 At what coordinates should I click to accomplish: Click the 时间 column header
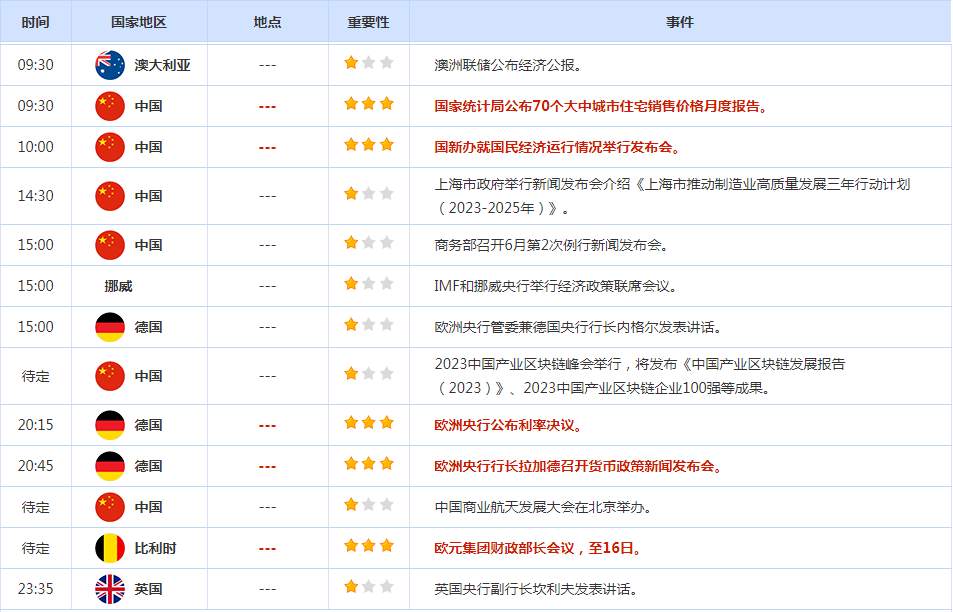tap(36, 21)
